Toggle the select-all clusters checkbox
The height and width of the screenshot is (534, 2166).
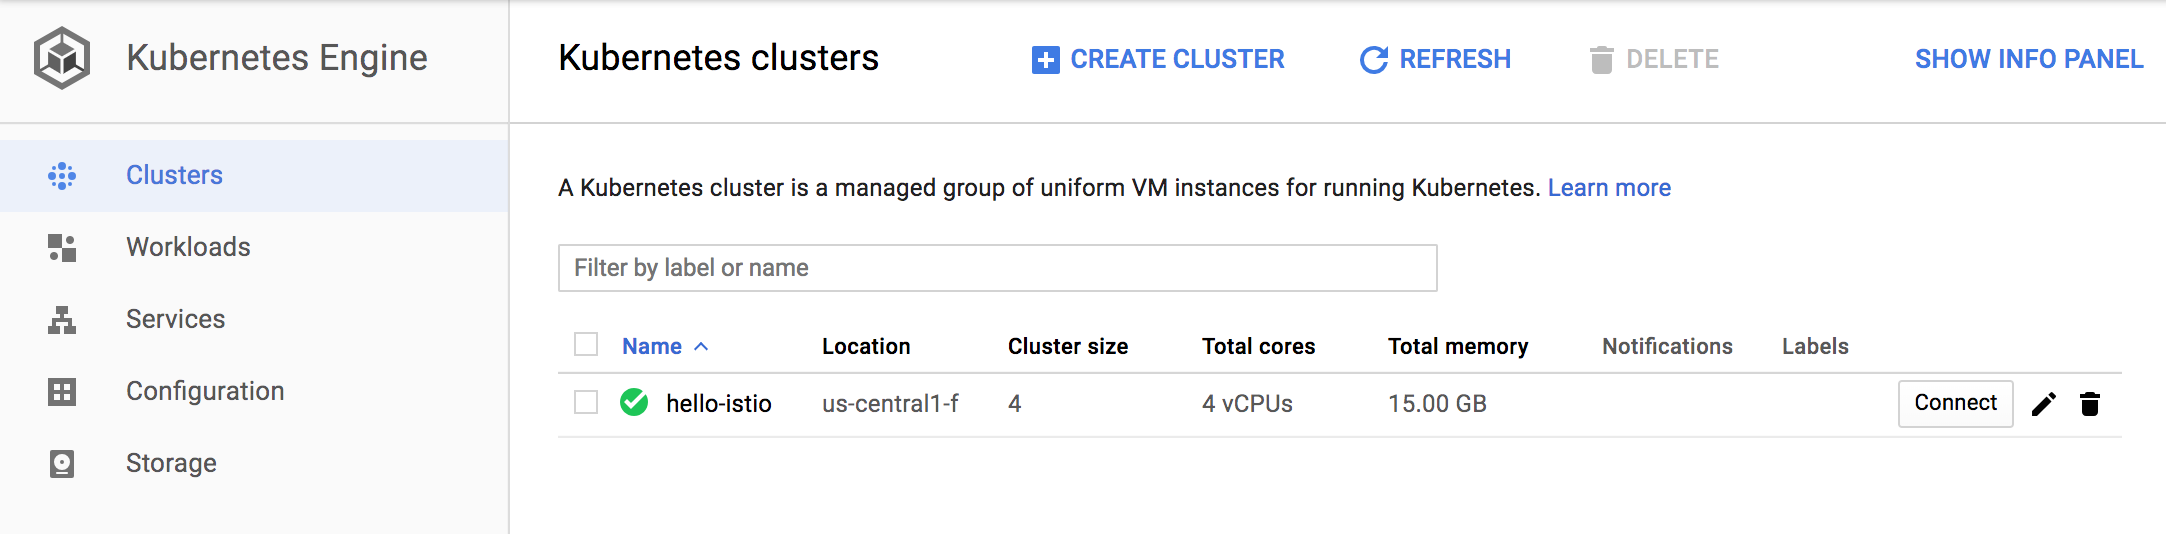click(x=586, y=345)
